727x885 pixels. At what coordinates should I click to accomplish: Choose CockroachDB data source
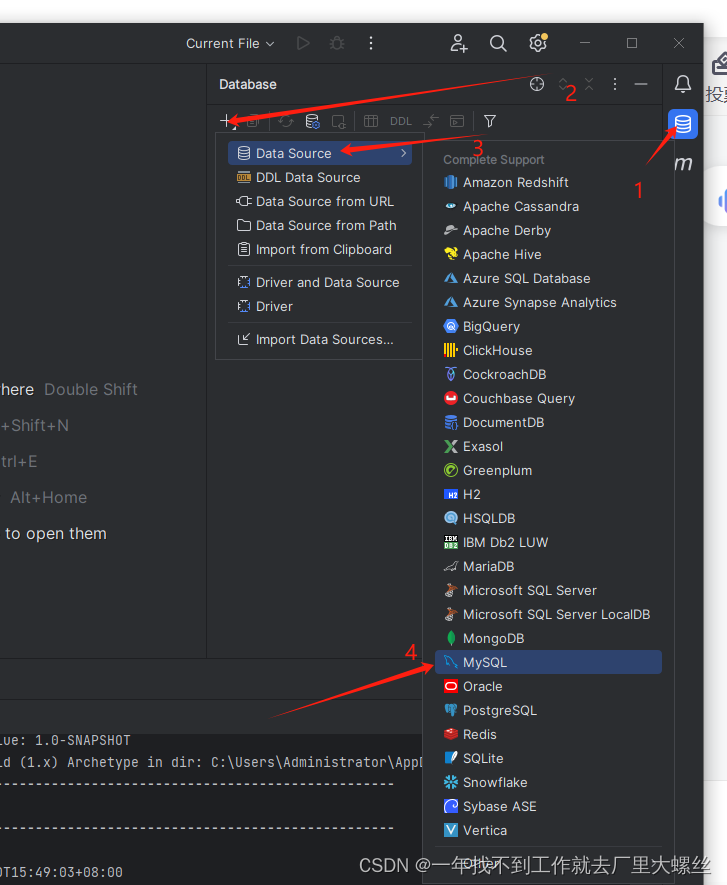[548, 374]
